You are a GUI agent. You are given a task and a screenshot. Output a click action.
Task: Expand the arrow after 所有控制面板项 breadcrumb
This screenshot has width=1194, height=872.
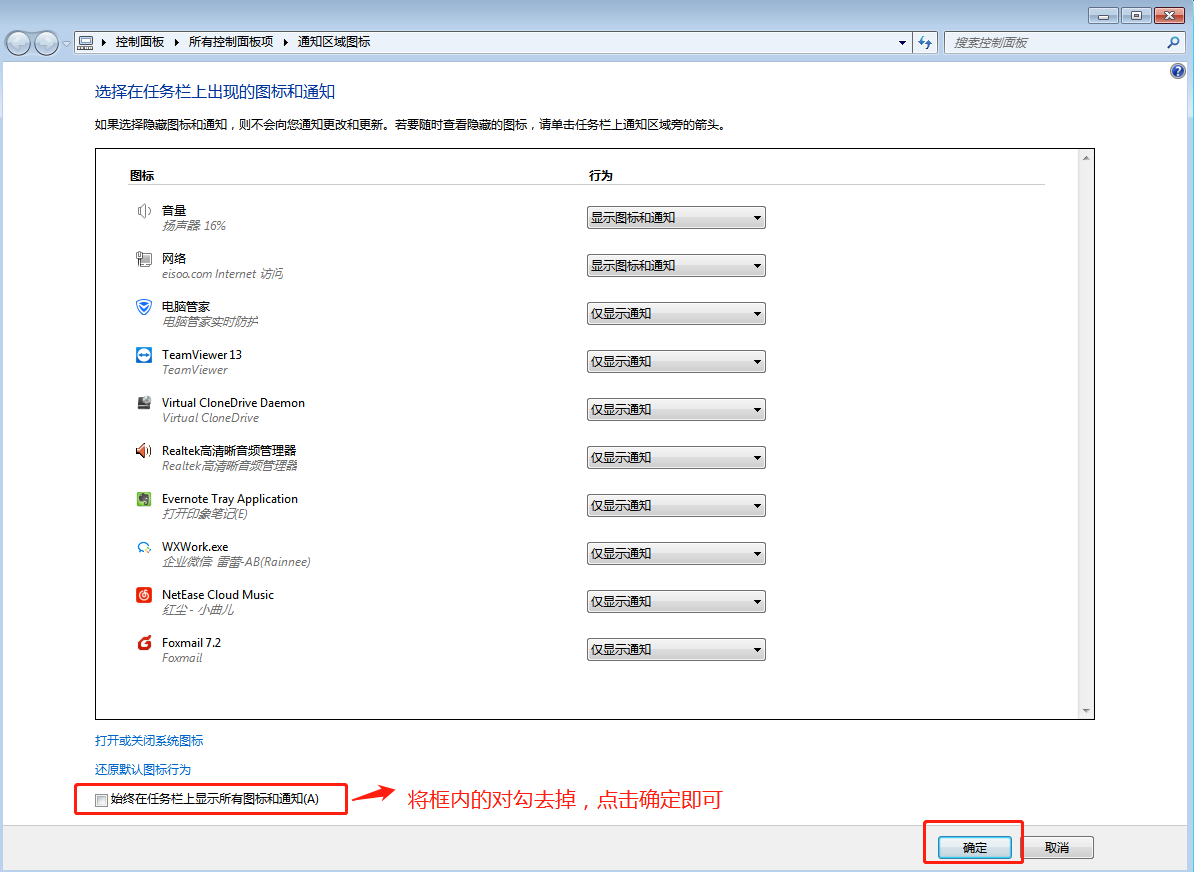pyautogui.click(x=286, y=42)
